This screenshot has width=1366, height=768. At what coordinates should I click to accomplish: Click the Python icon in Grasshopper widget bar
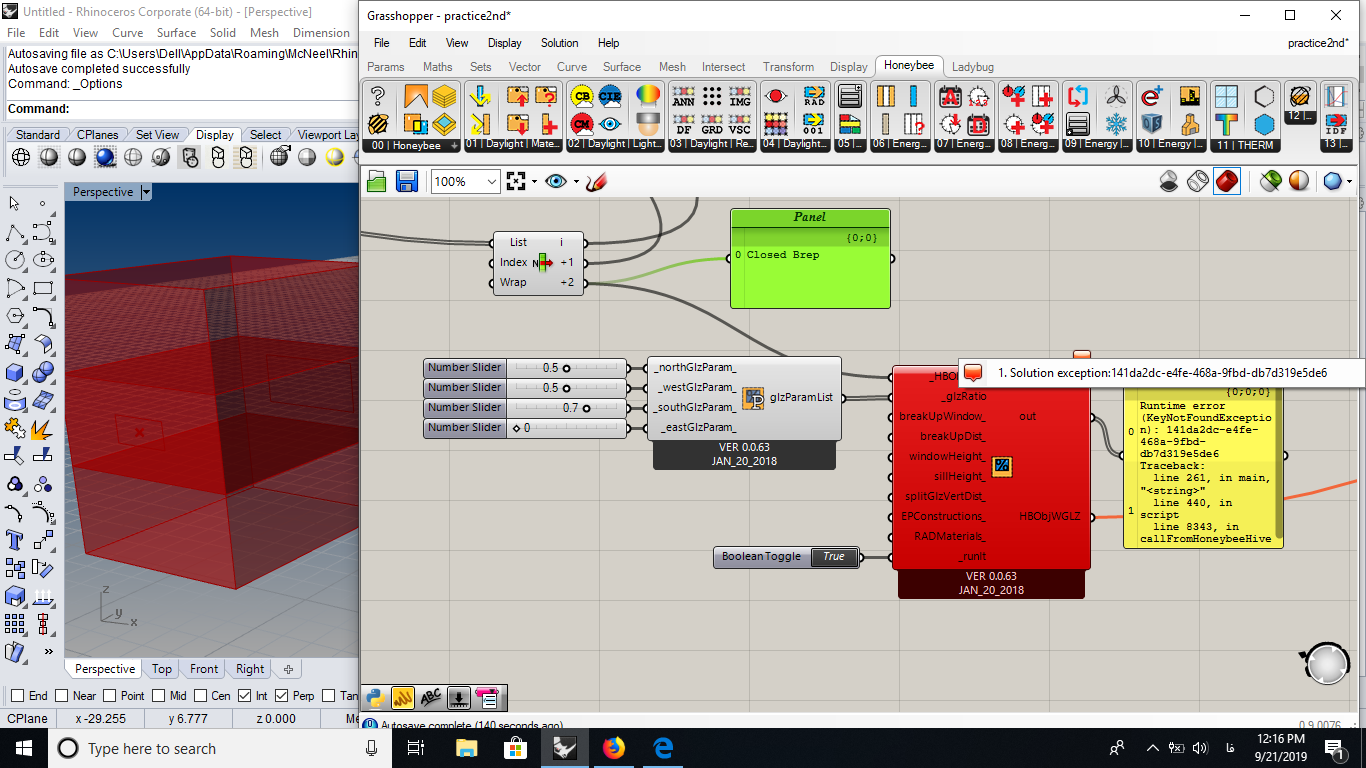pos(376,697)
